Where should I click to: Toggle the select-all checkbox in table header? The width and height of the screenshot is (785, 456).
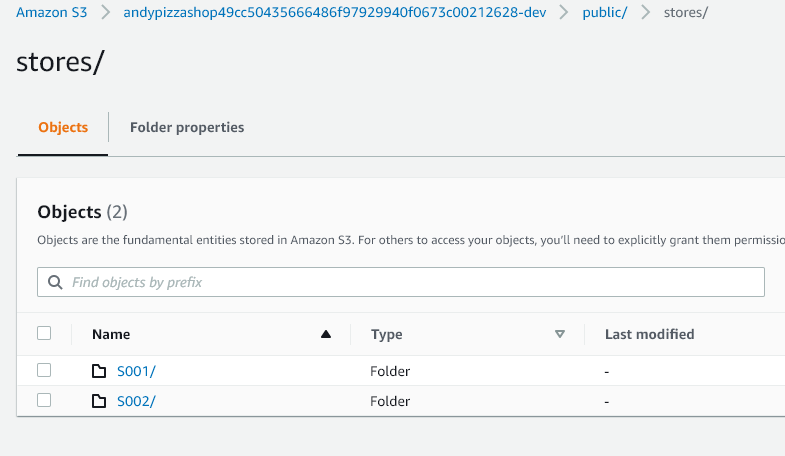click(x=44, y=334)
